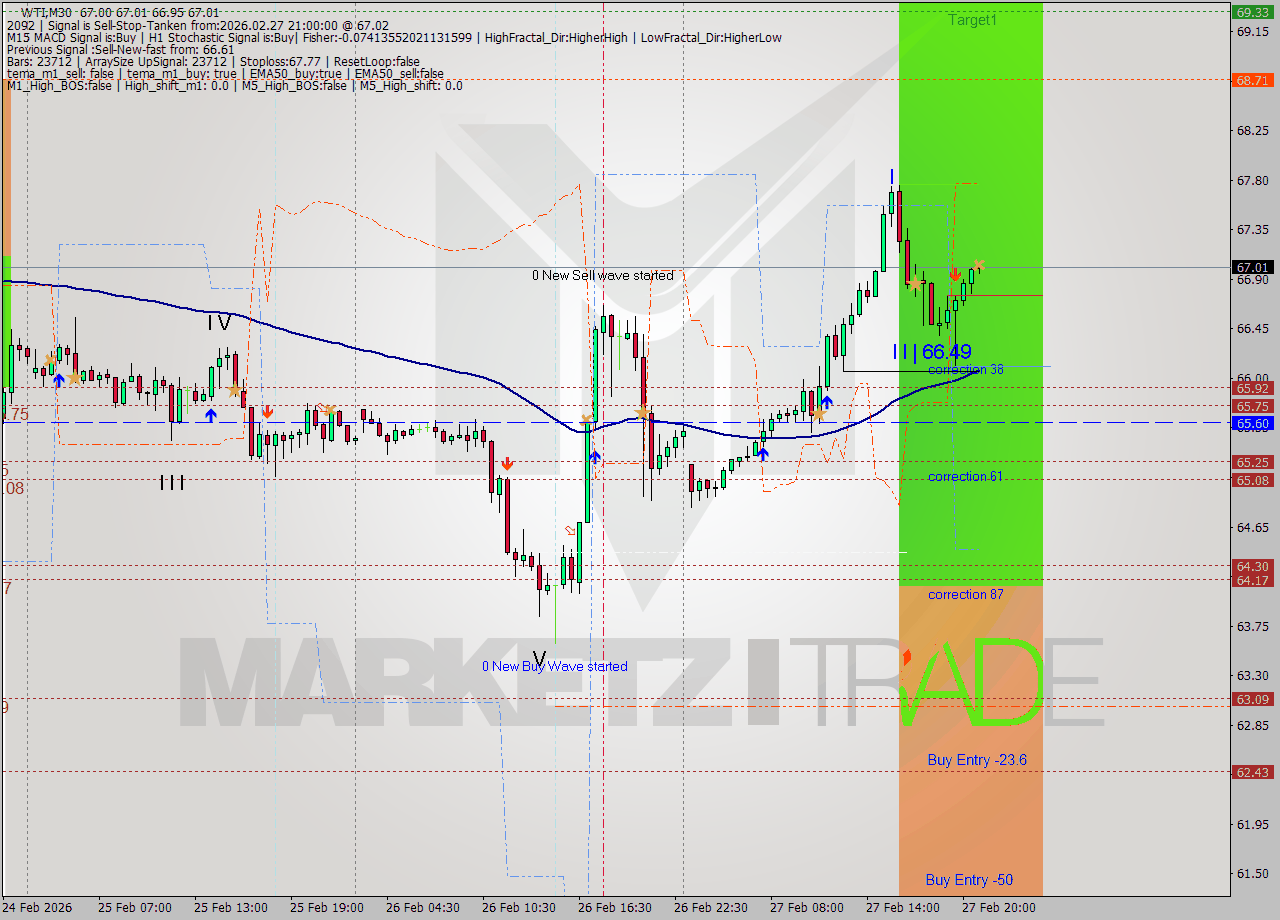Click the '0 New Sell wave started' text
The image size is (1280, 920).
click(x=601, y=275)
